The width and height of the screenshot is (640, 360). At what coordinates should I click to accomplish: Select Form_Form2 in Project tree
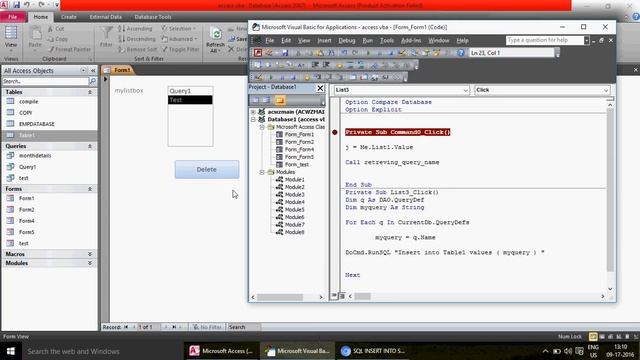pyautogui.click(x=299, y=142)
